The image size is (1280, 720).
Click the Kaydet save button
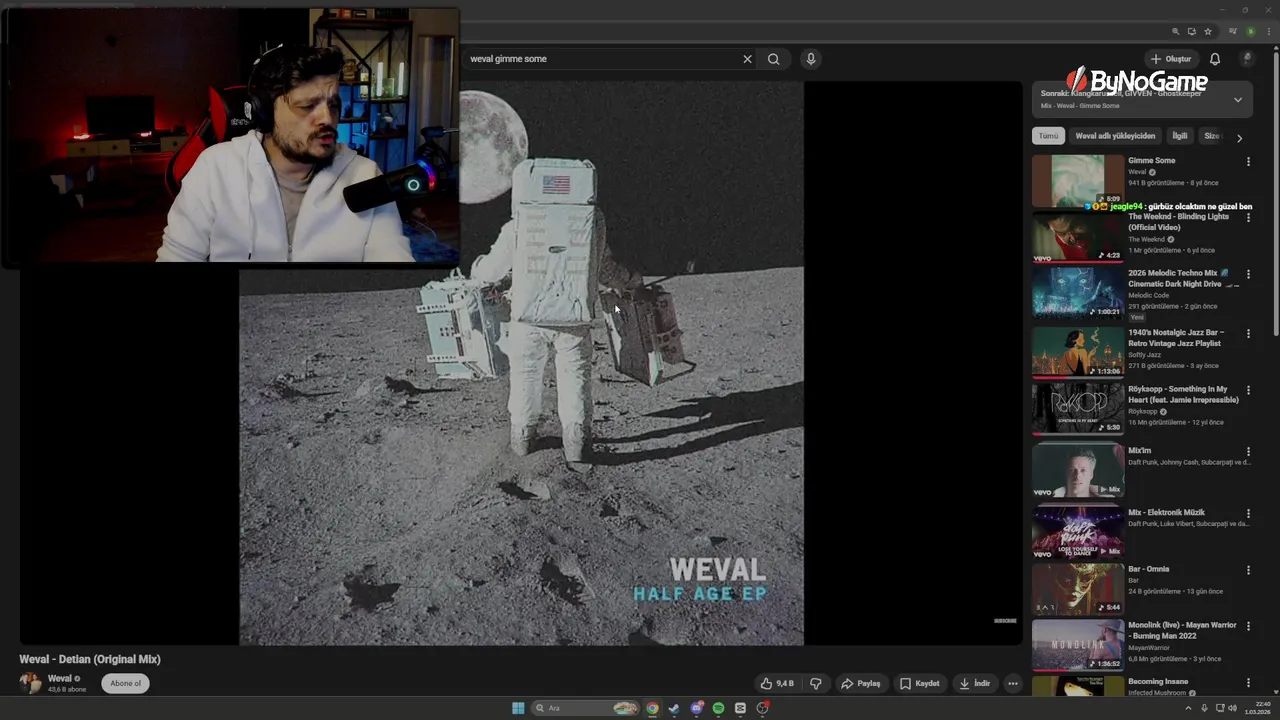click(920, 684)
